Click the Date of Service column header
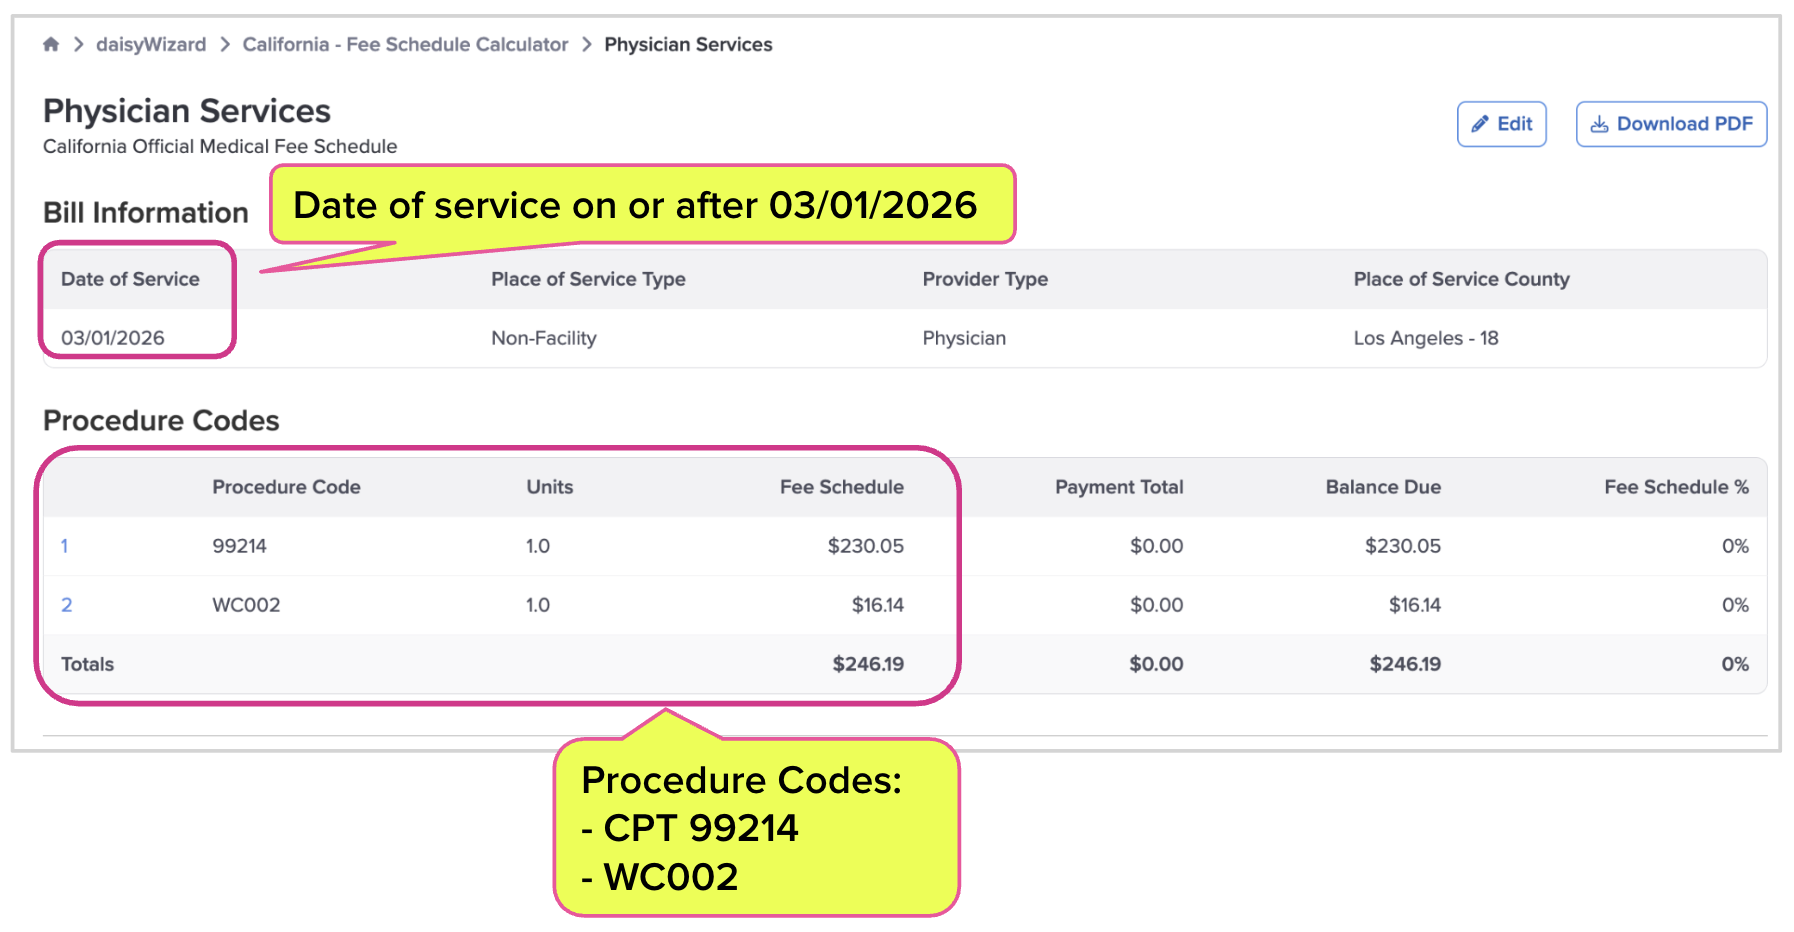The image size is (1794, 932). 130,279
